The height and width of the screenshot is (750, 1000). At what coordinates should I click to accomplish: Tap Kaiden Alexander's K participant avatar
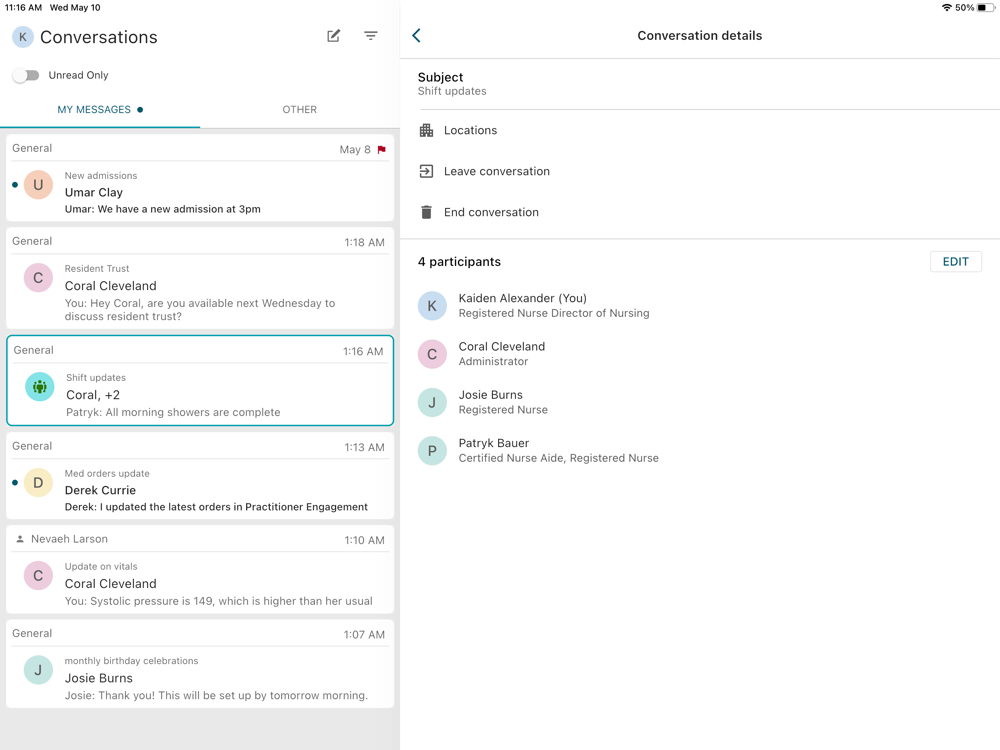(432, 305)
